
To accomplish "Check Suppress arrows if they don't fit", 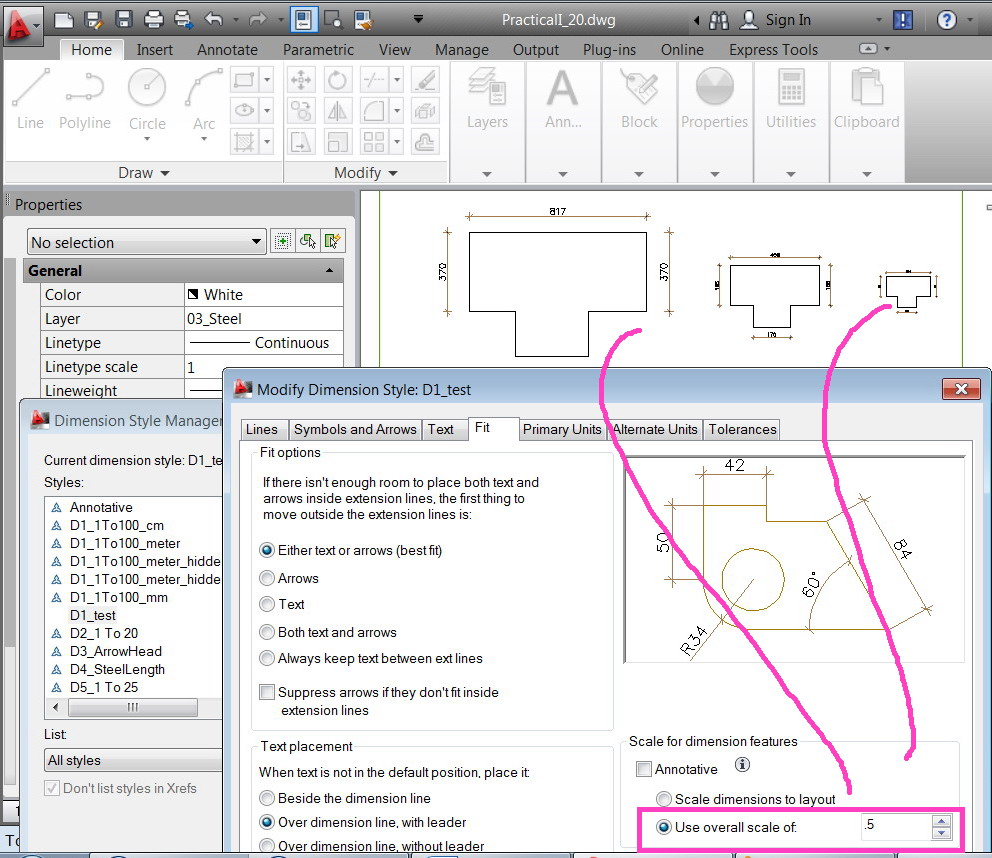I will [267, 692].
